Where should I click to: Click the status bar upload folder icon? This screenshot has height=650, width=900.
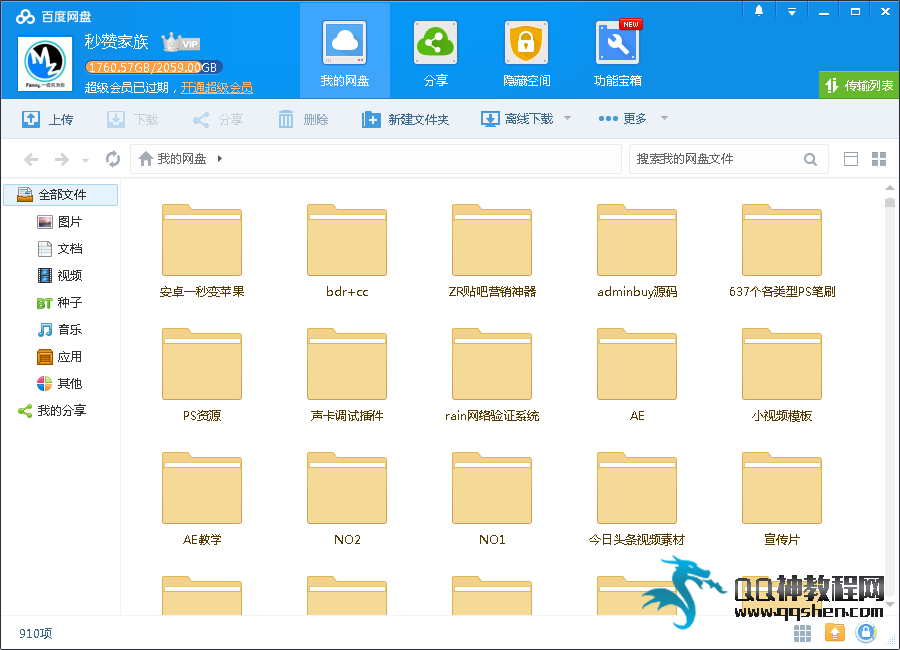[x=835, y=633]
